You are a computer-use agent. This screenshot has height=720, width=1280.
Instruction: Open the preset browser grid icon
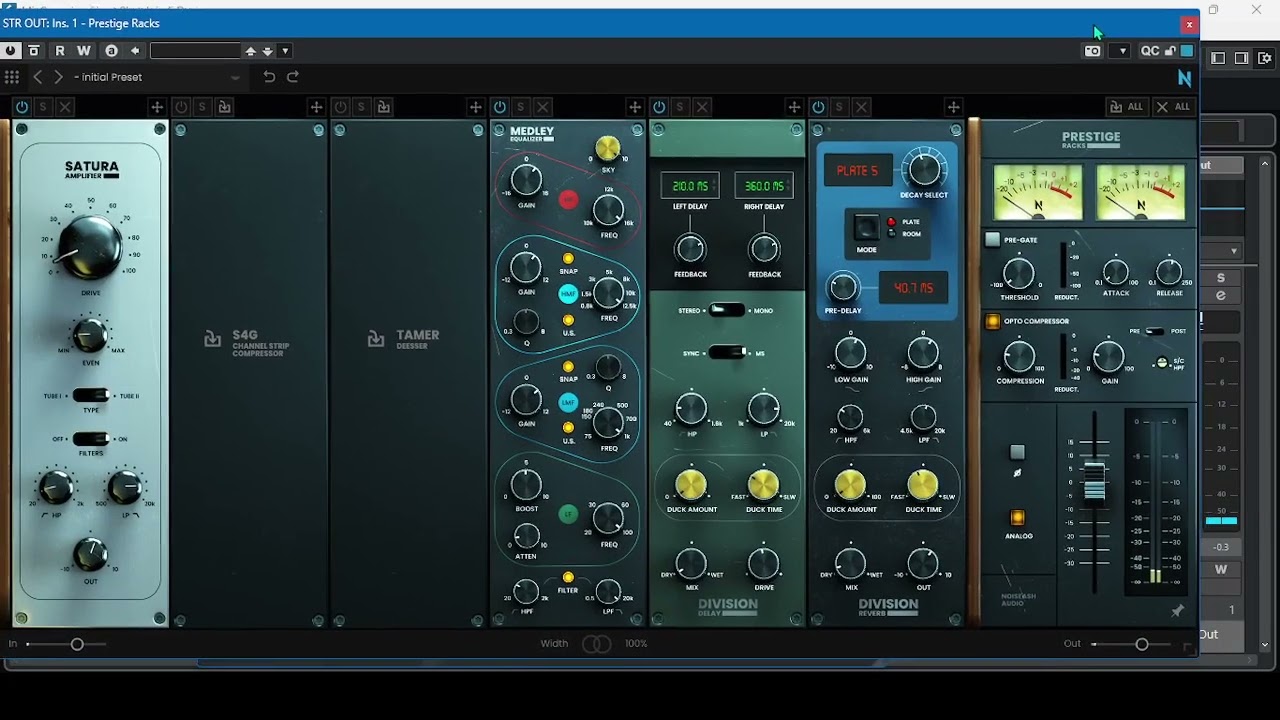[x=12, y=77]
